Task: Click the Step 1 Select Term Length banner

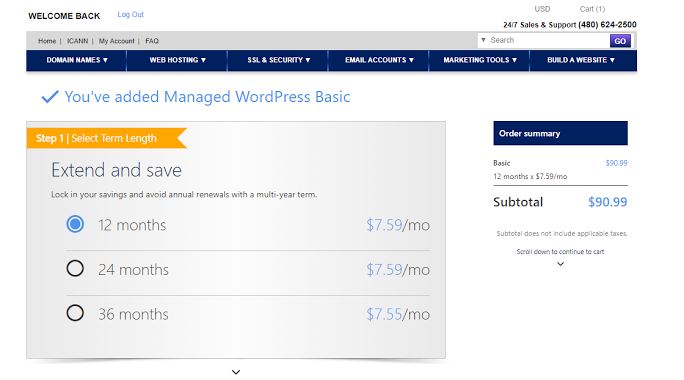Action: point(107,138)
